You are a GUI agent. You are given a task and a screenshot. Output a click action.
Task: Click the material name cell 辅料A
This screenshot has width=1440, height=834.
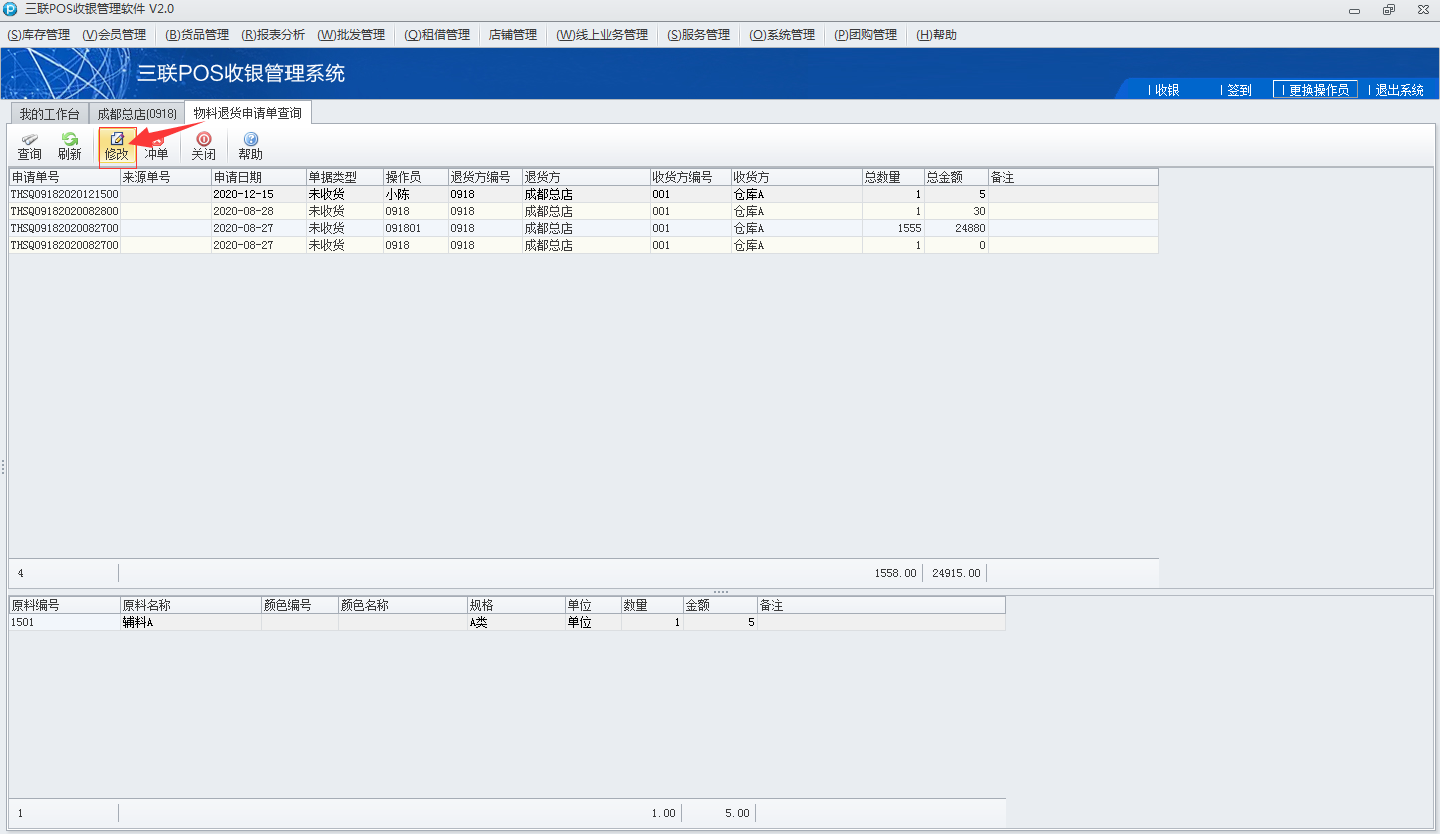[191, 622]
